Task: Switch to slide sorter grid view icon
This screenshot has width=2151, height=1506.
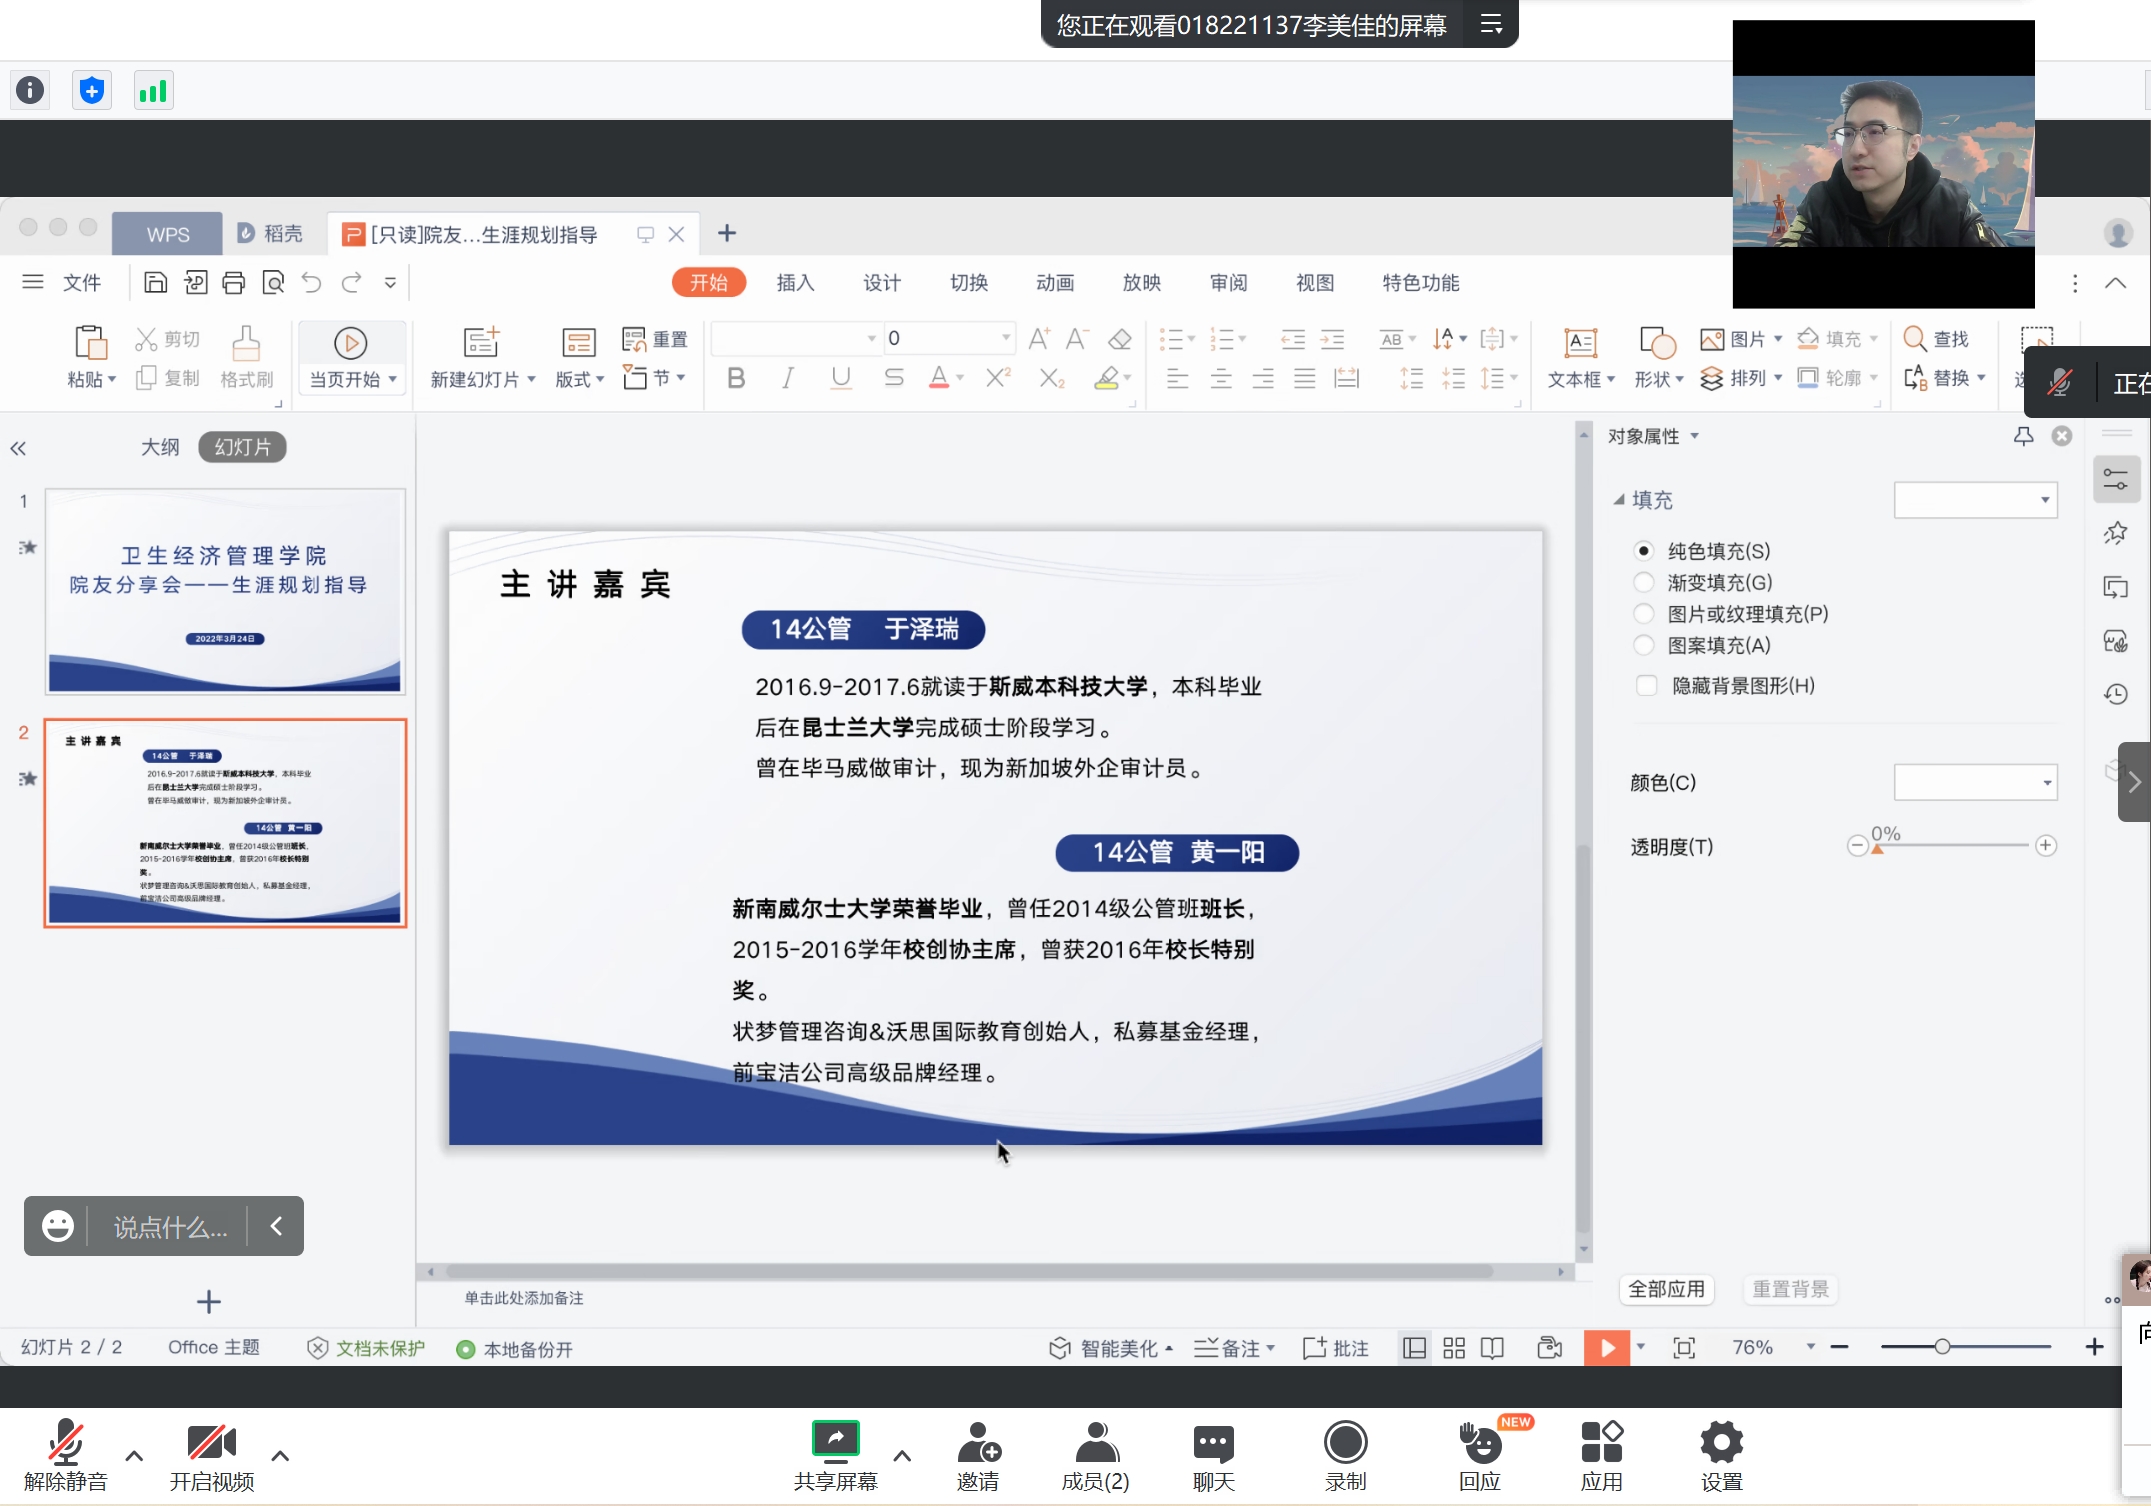Action: [x=1454, y=1348]
